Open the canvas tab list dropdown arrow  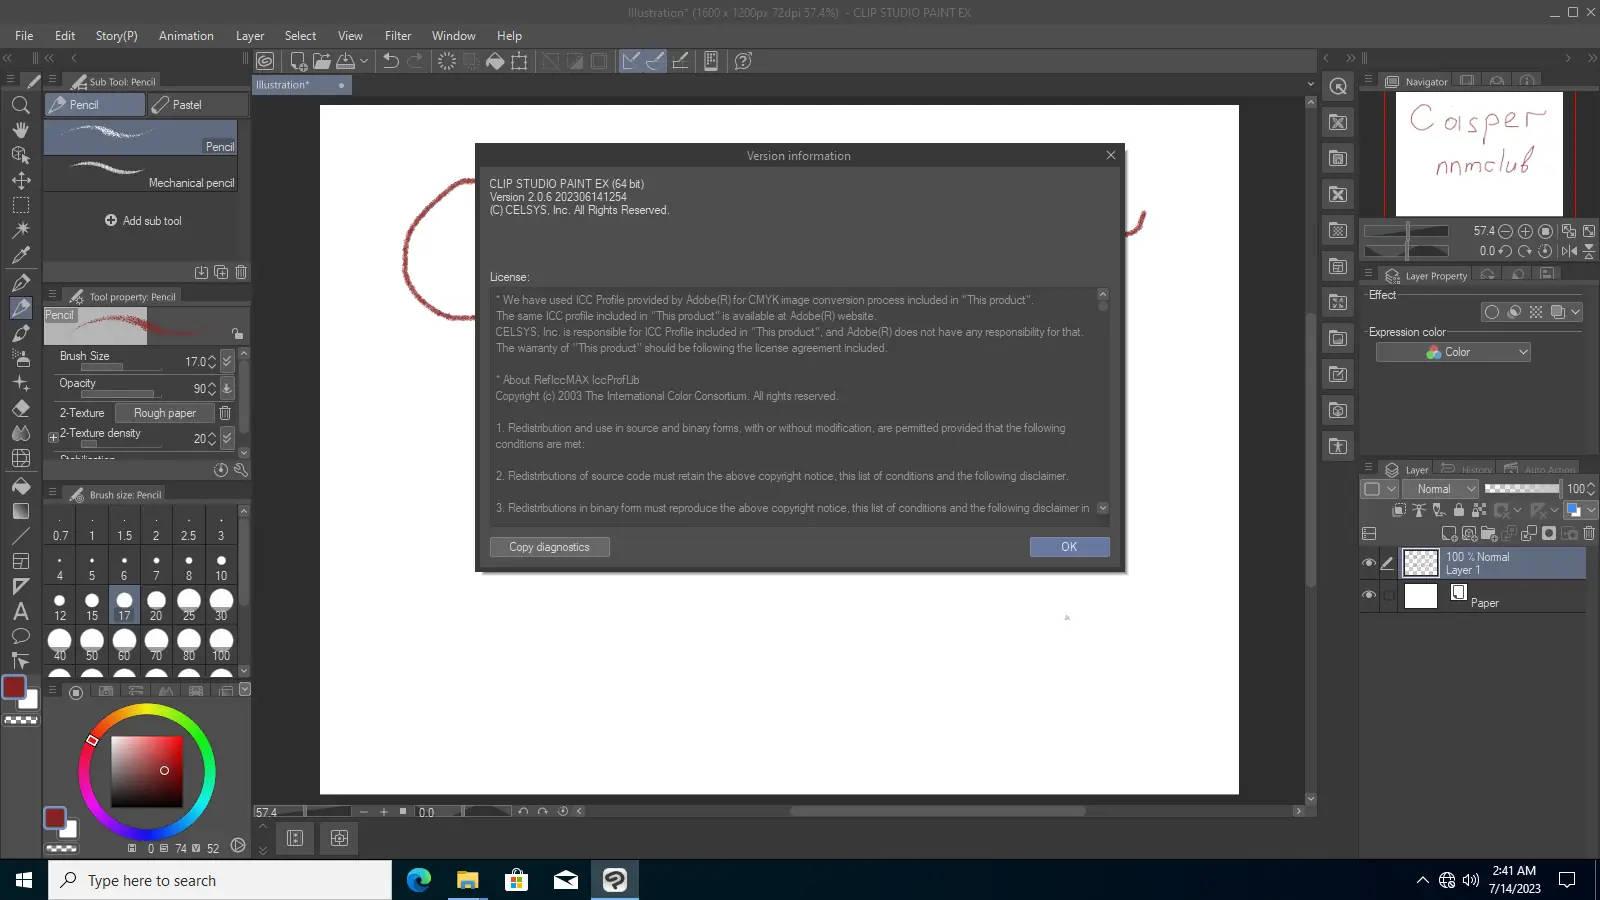click(1310, 84)
